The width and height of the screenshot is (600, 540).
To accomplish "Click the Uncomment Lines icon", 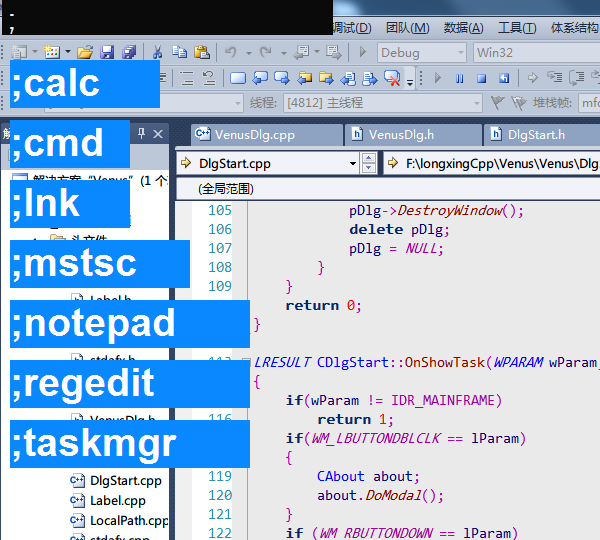I will pos(209,78).
